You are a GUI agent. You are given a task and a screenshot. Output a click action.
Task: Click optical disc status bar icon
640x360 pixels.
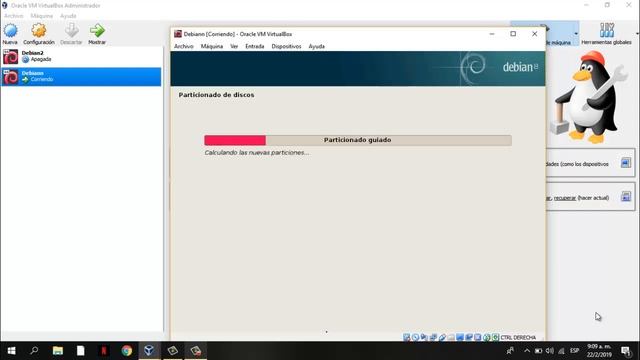pos(415,338)
